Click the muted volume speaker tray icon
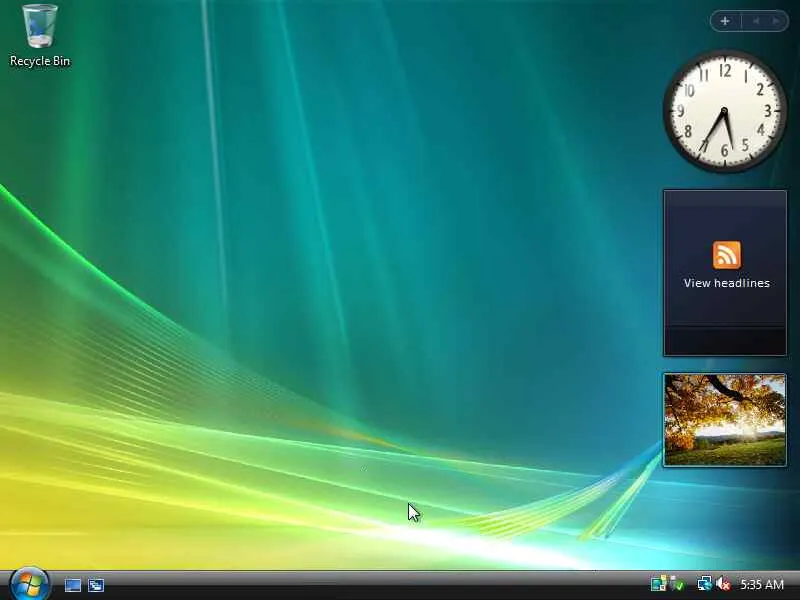This screenshot has height=600, width=800. point(723,584)
